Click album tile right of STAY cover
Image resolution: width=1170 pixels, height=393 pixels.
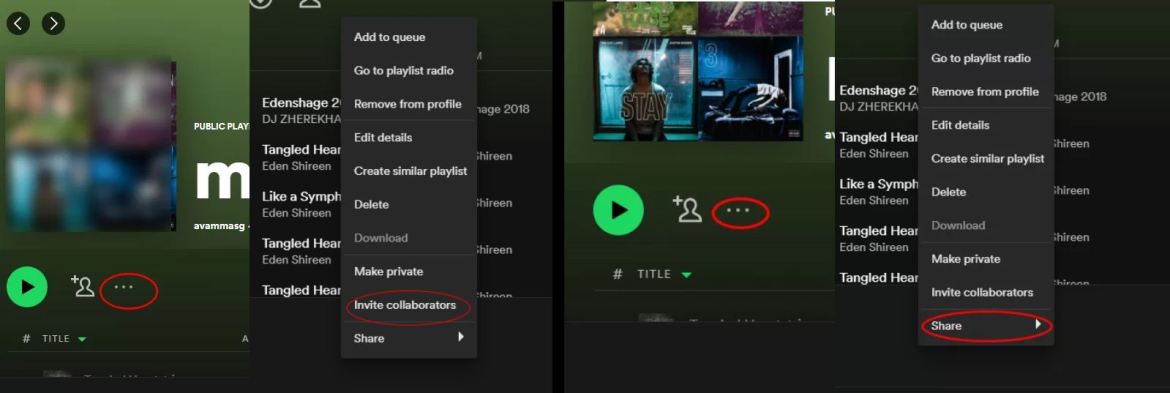[751, 88]
